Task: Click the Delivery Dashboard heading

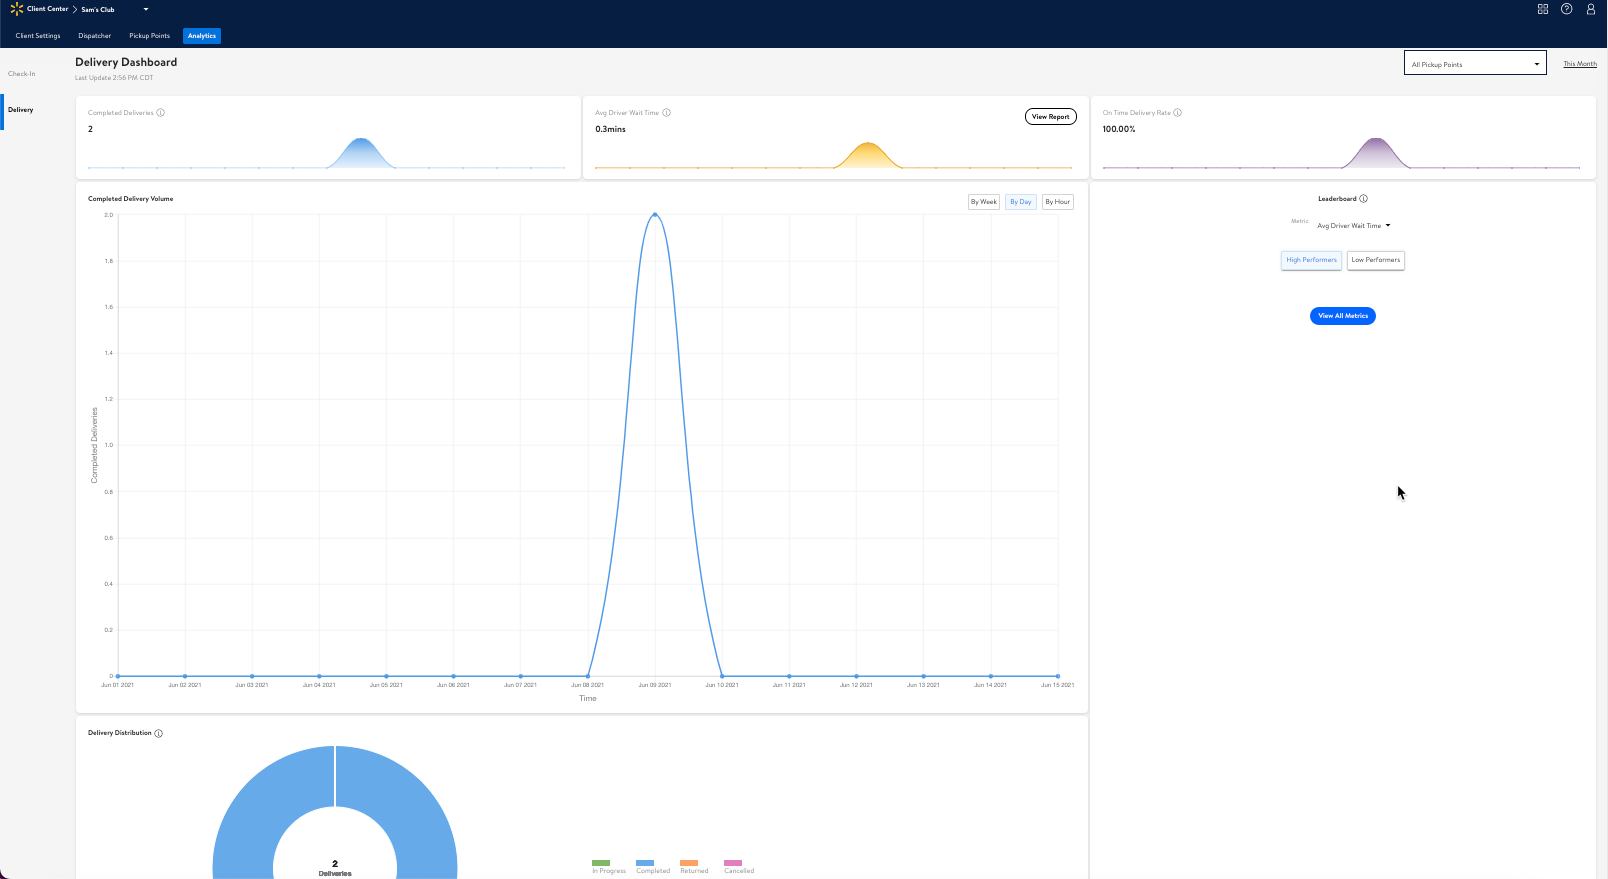Action: pyautogui.click(x=126, y=62)
